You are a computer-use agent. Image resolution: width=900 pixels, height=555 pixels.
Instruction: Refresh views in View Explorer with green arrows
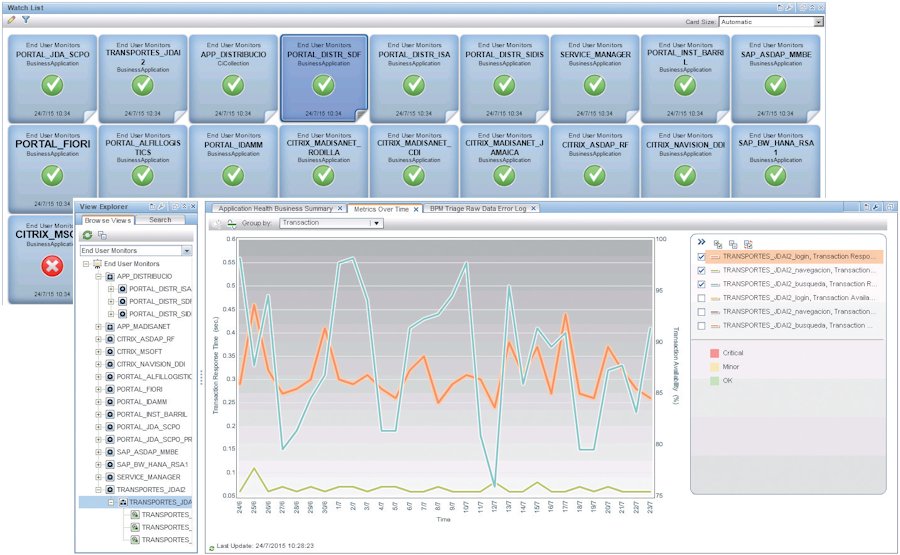88,235
